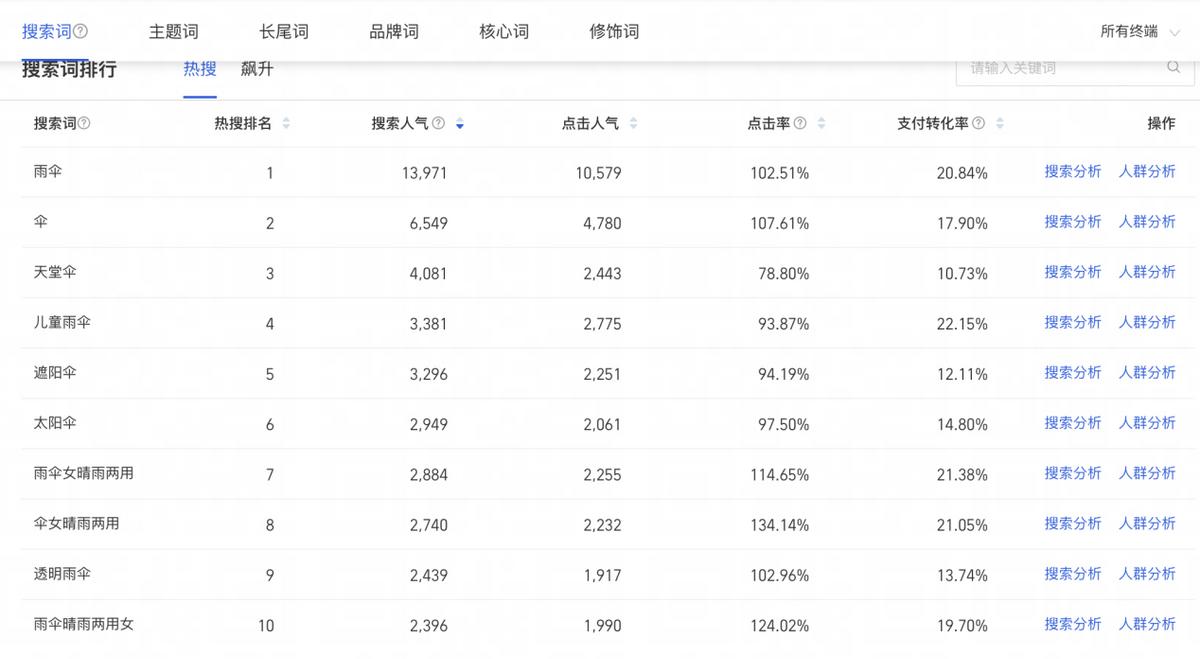Click the search magnifier icon
1200x659 pixels.
click(x=1173, y=68)
